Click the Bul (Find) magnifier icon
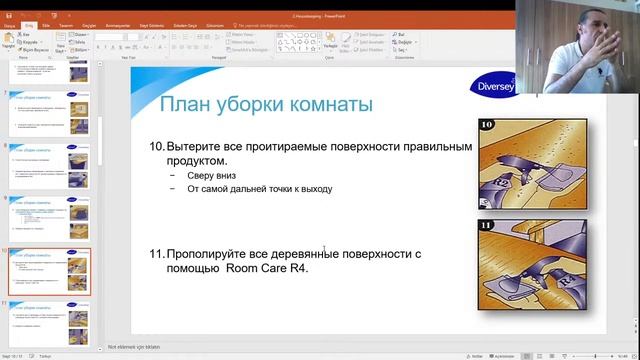Image resolution: width=640 pixels, height=360 pixels. [395, 34]
